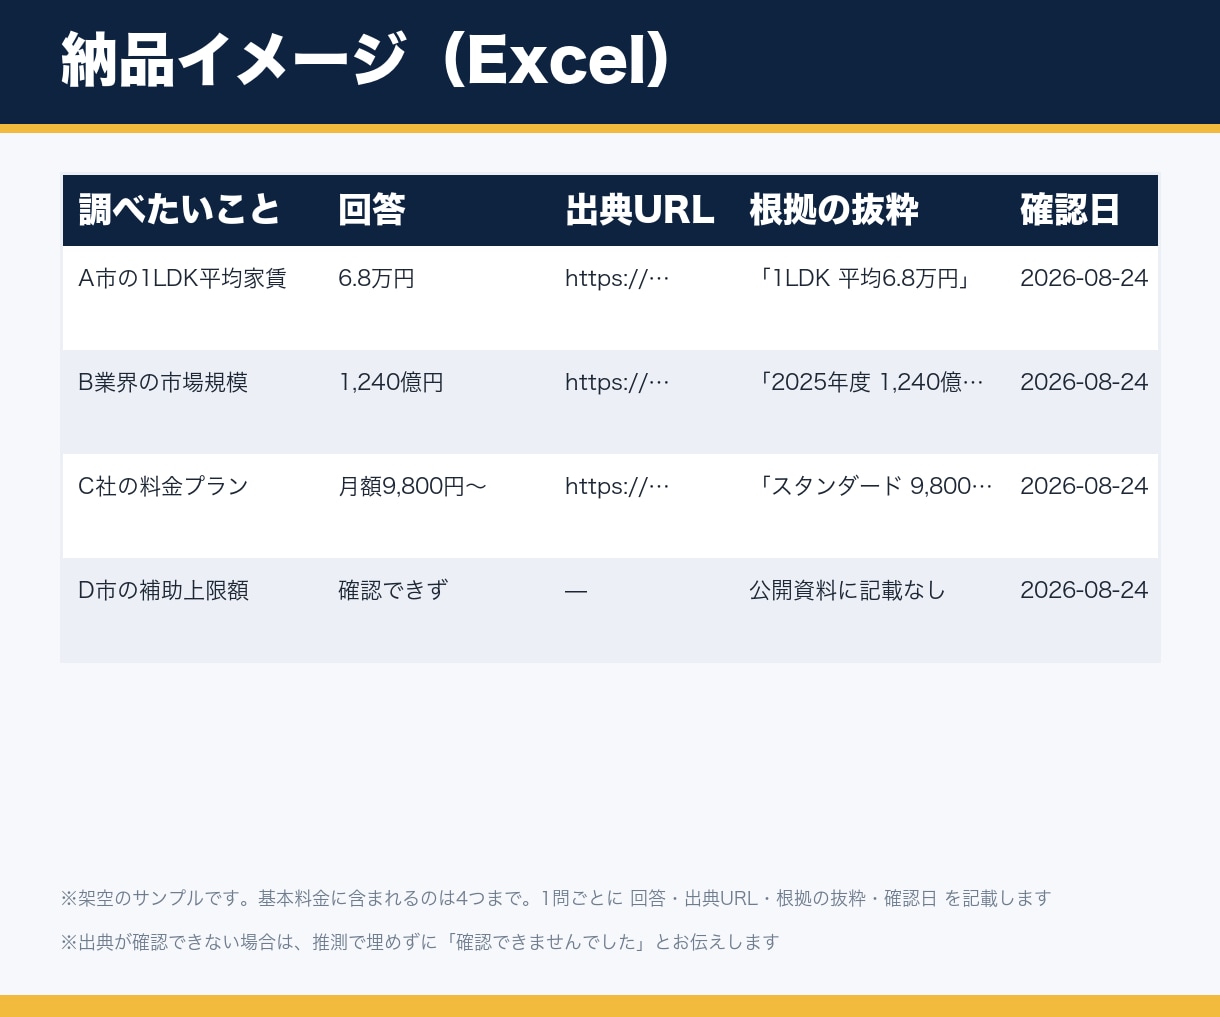
Task: Click the answer cell 月額9,800円〜
Action: pyautogui.click(x=412, y=486)
